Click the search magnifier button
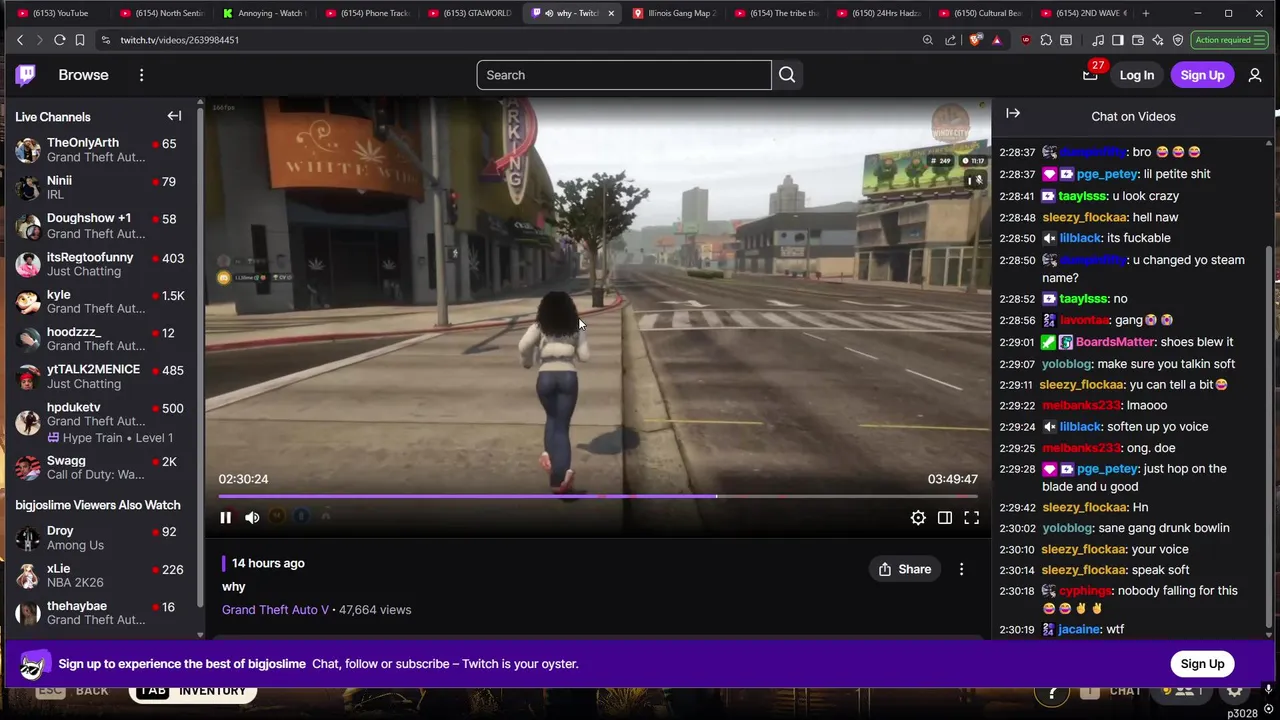Screen dimensions: 1280x720 [x=787, y=75]
